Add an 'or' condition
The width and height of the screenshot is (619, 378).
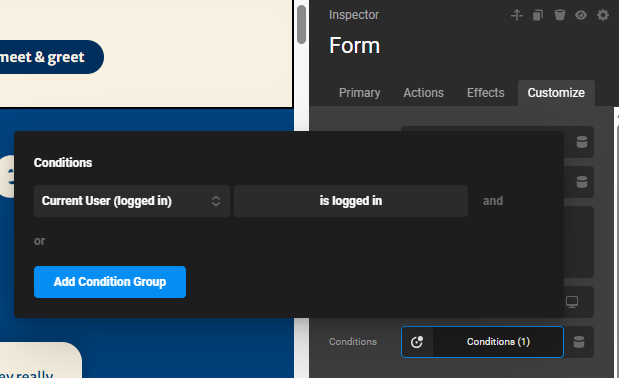click(x=39, y=241)
